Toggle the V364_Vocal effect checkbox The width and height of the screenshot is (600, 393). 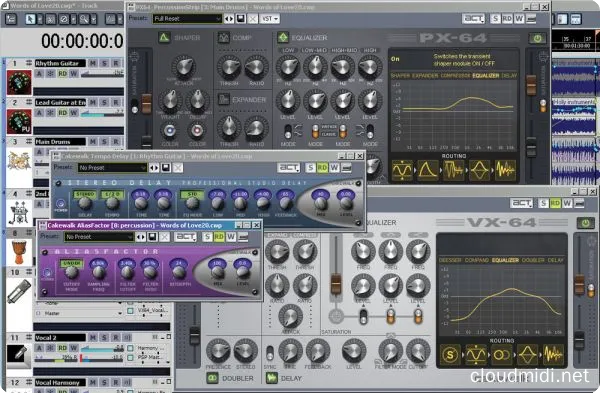coord(130,310)
